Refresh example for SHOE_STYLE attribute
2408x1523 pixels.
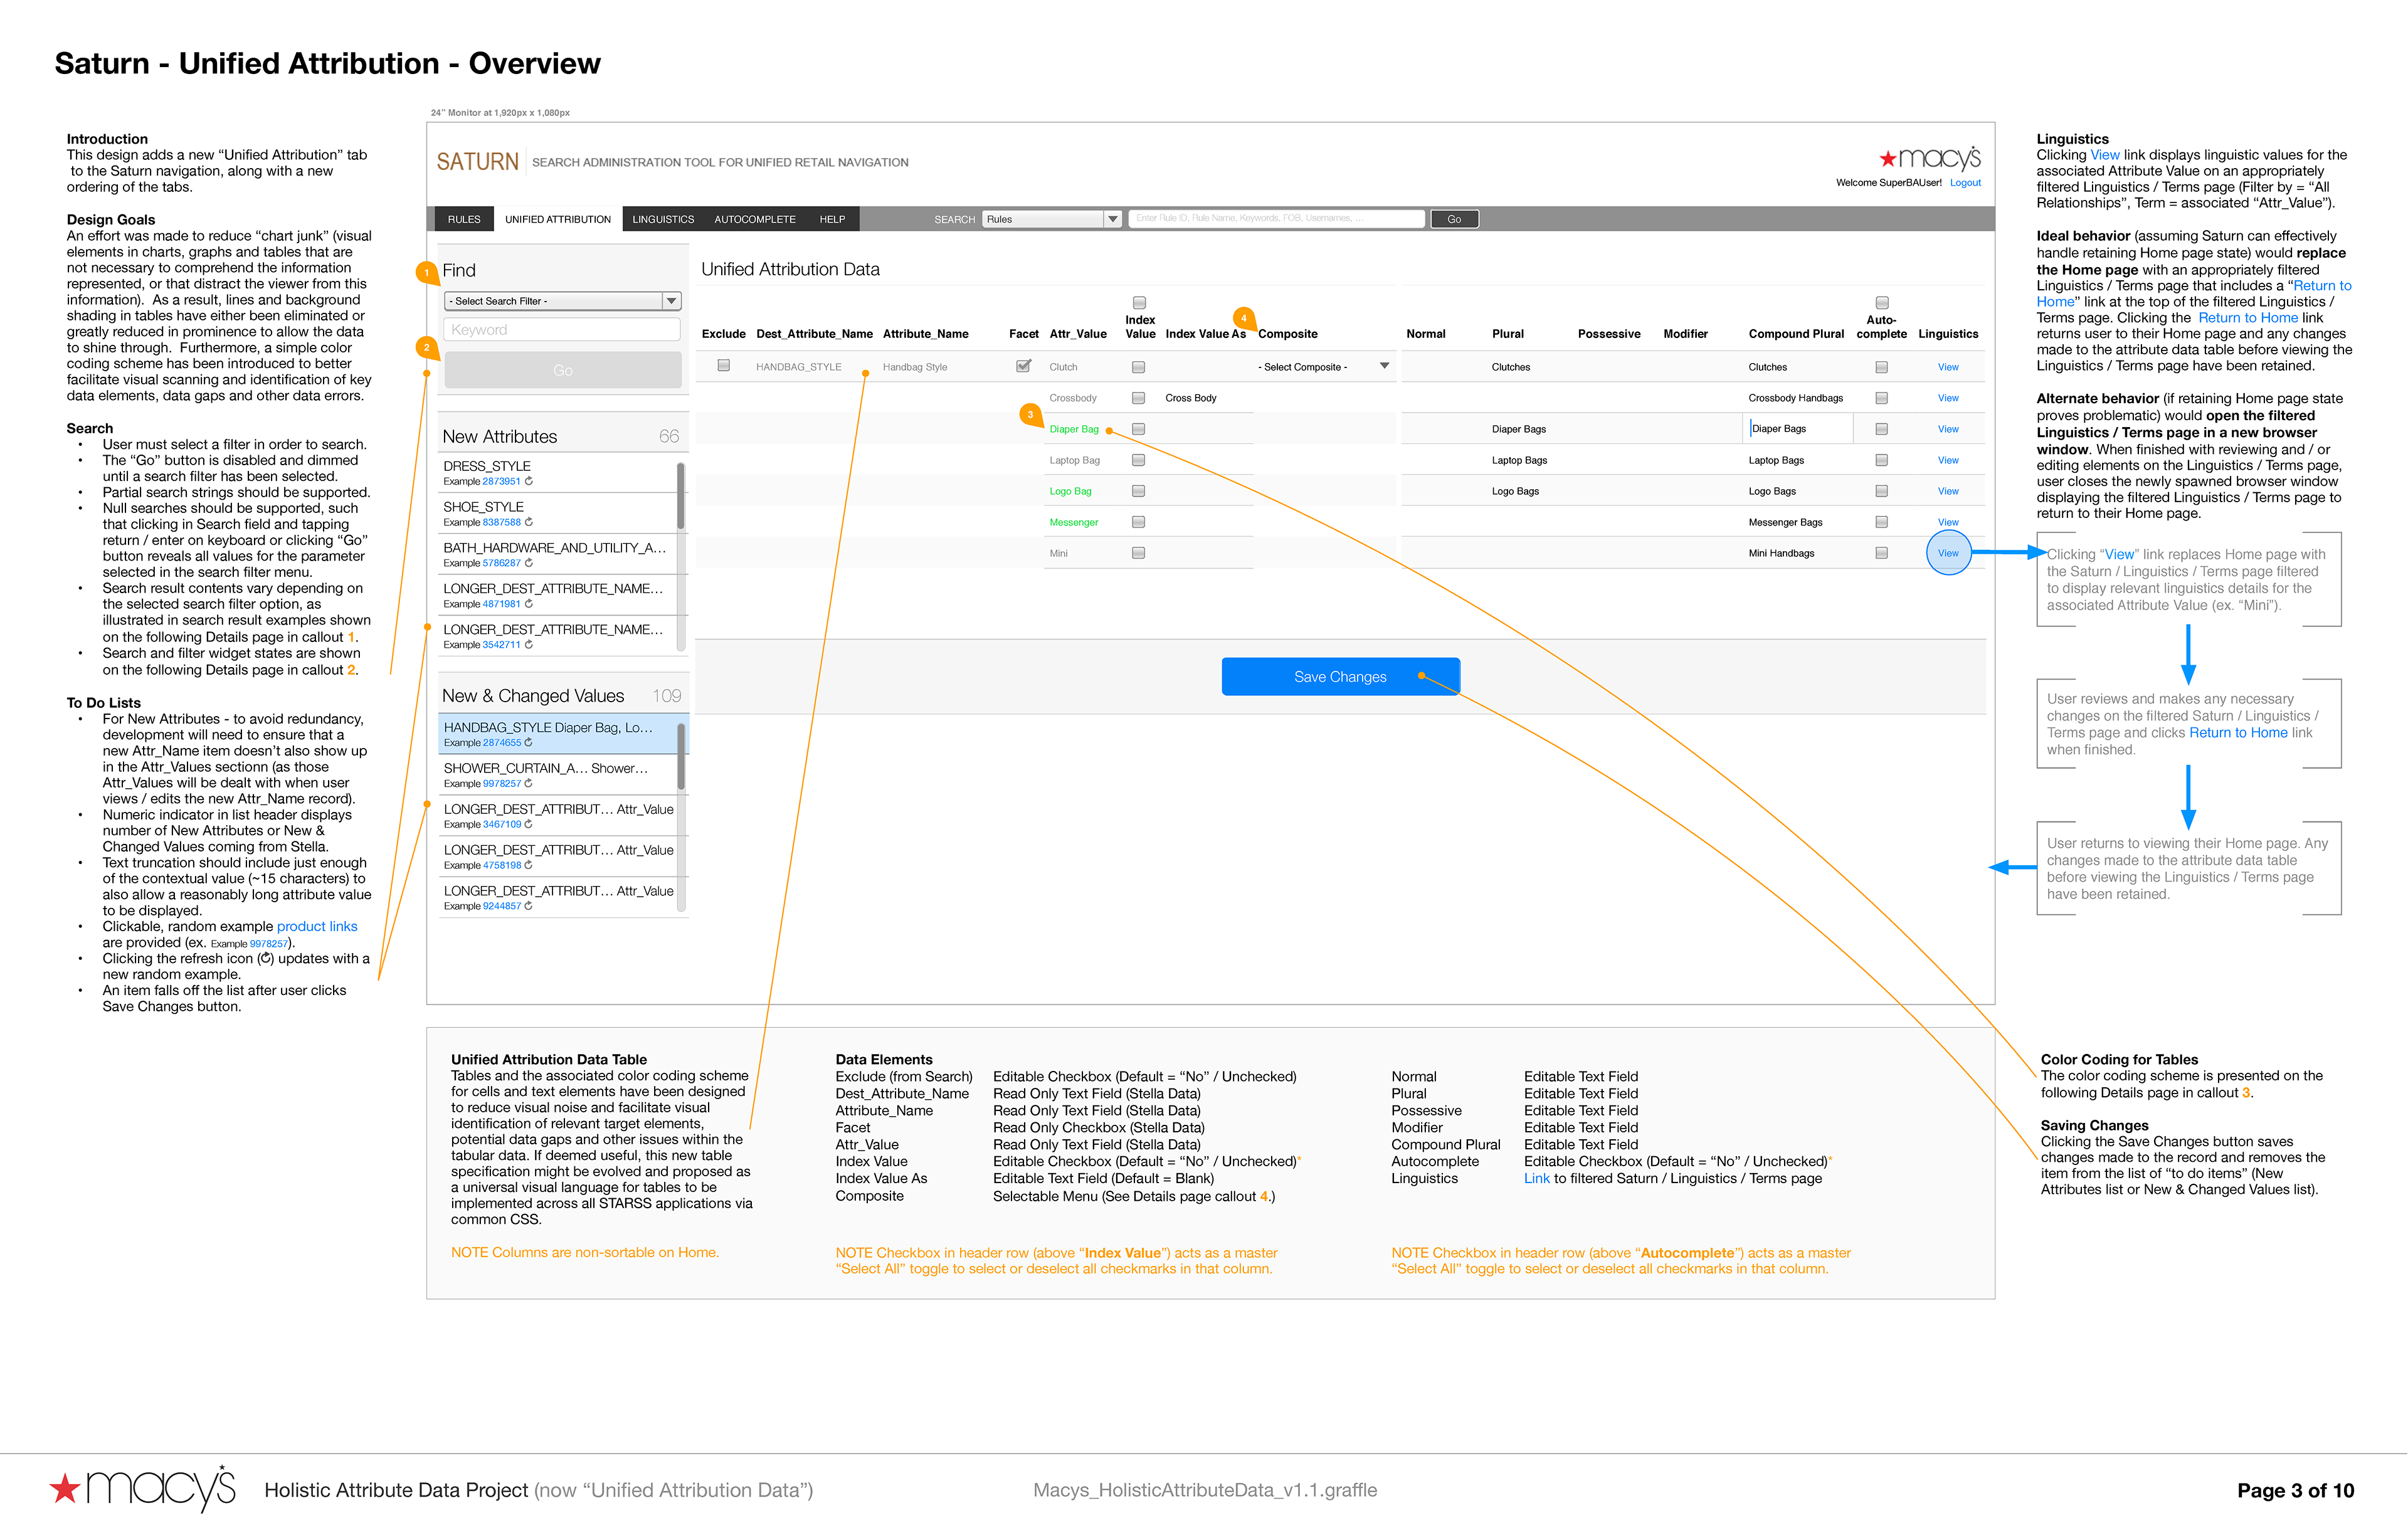coord(529,522)
